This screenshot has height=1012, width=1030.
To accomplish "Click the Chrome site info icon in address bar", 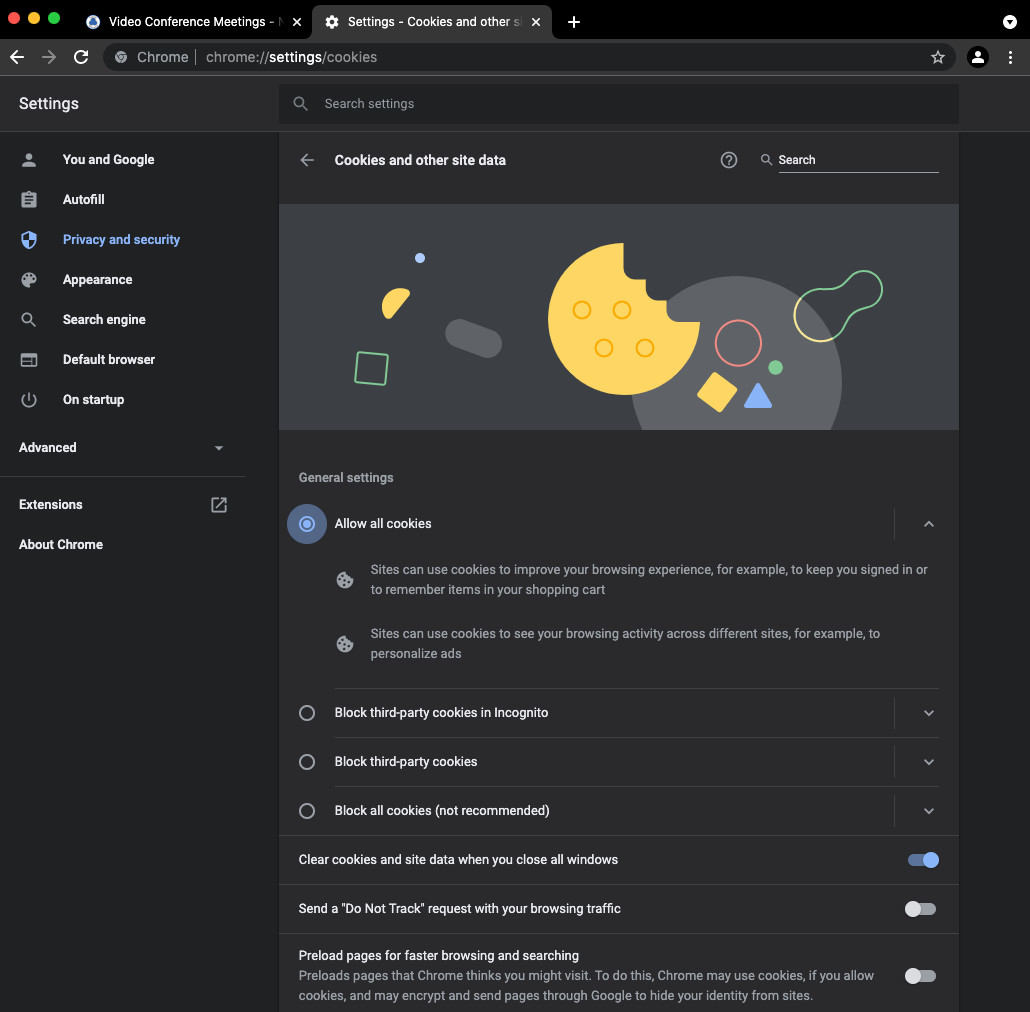I will click(121, 57).
